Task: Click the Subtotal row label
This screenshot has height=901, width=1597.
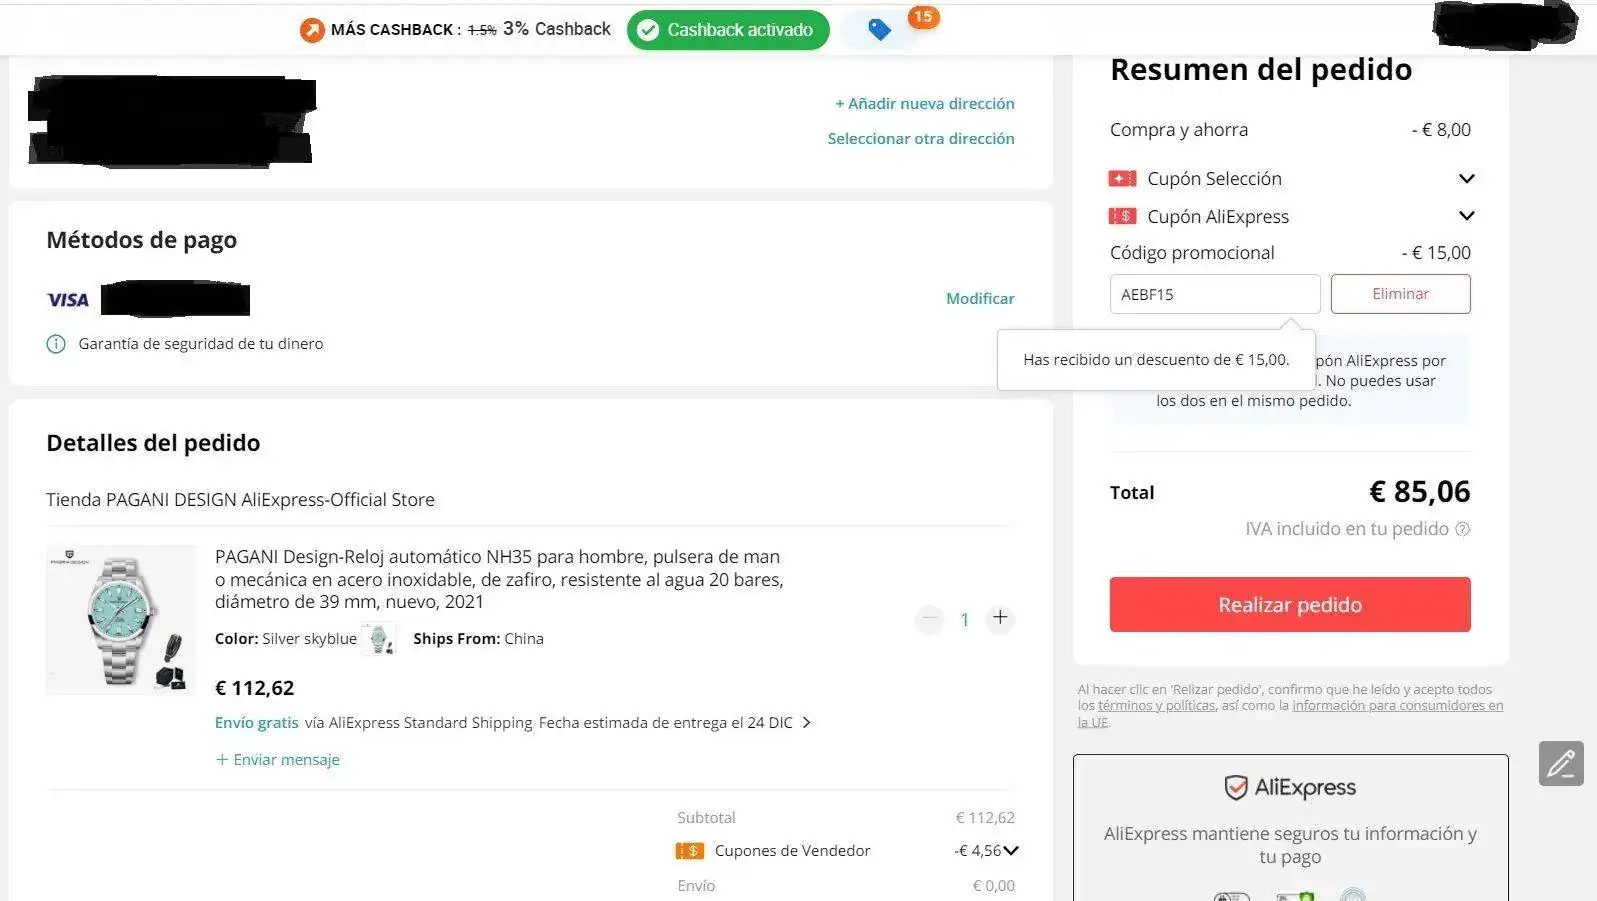Action: click(706, 818)
